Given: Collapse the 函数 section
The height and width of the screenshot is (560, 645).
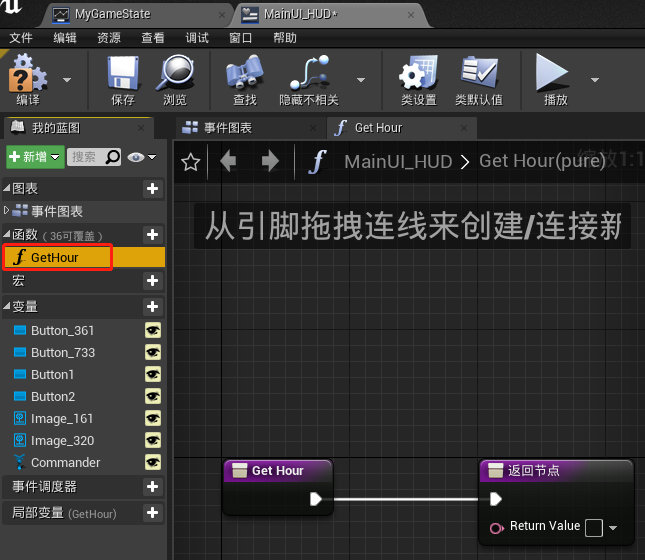Looking at the screenshot, I should pos(7,234).
